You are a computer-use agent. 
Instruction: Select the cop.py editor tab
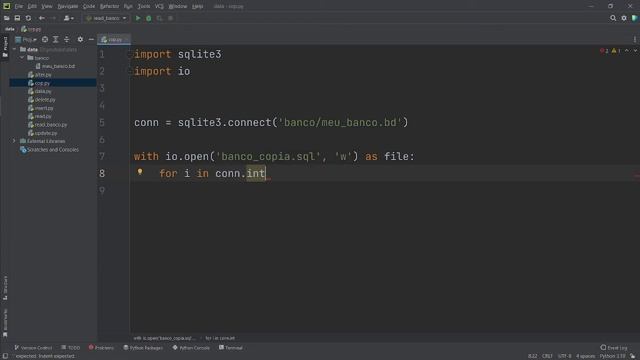point(113,40)
